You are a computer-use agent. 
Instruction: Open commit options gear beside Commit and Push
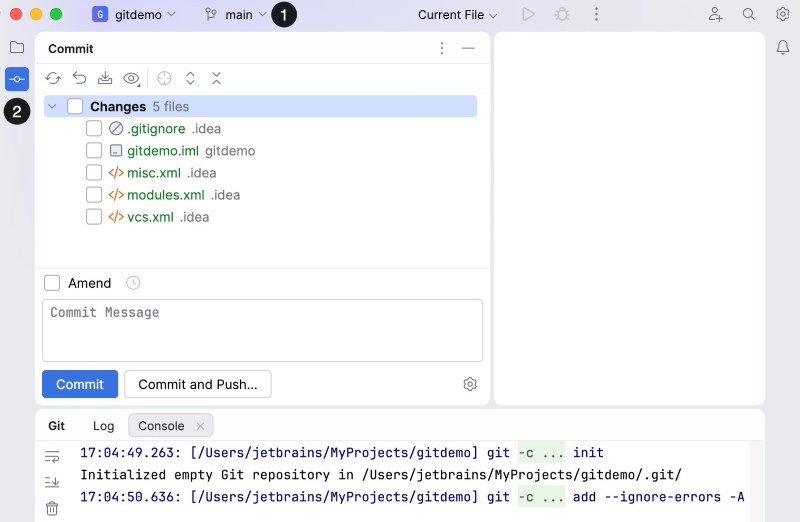click(x=470, y=384)
